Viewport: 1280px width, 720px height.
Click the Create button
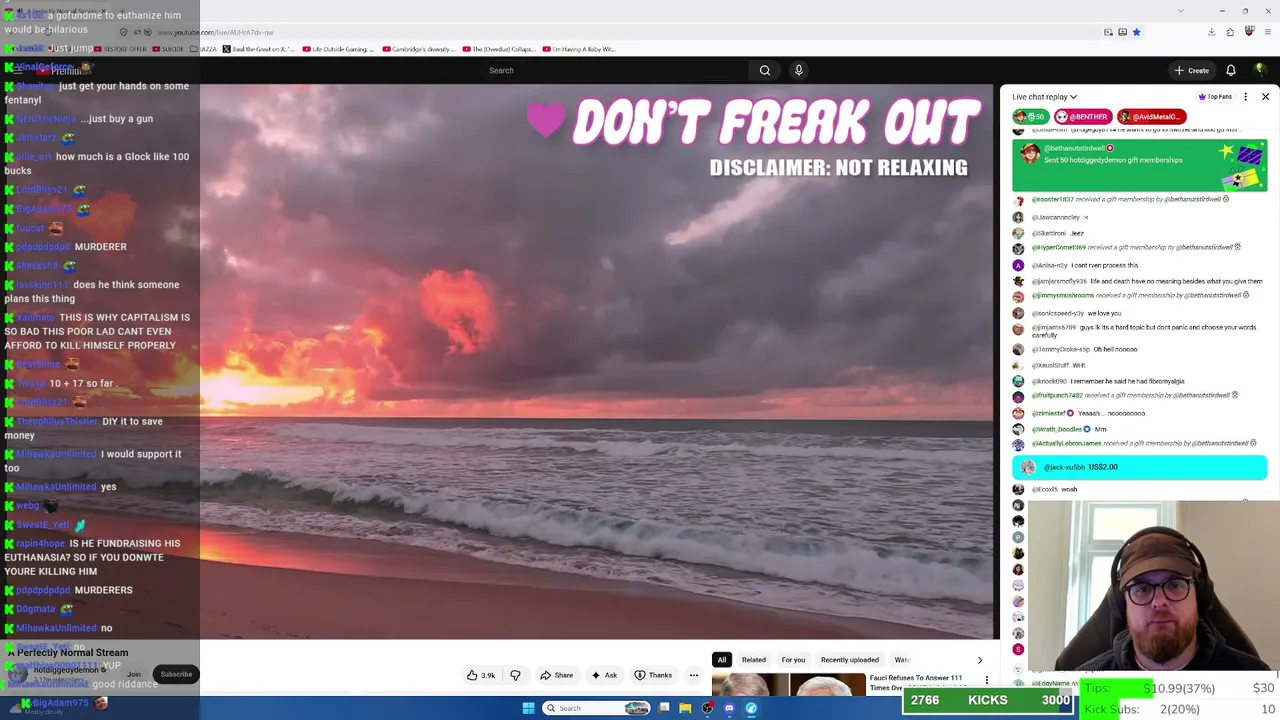pos(1192,70)
